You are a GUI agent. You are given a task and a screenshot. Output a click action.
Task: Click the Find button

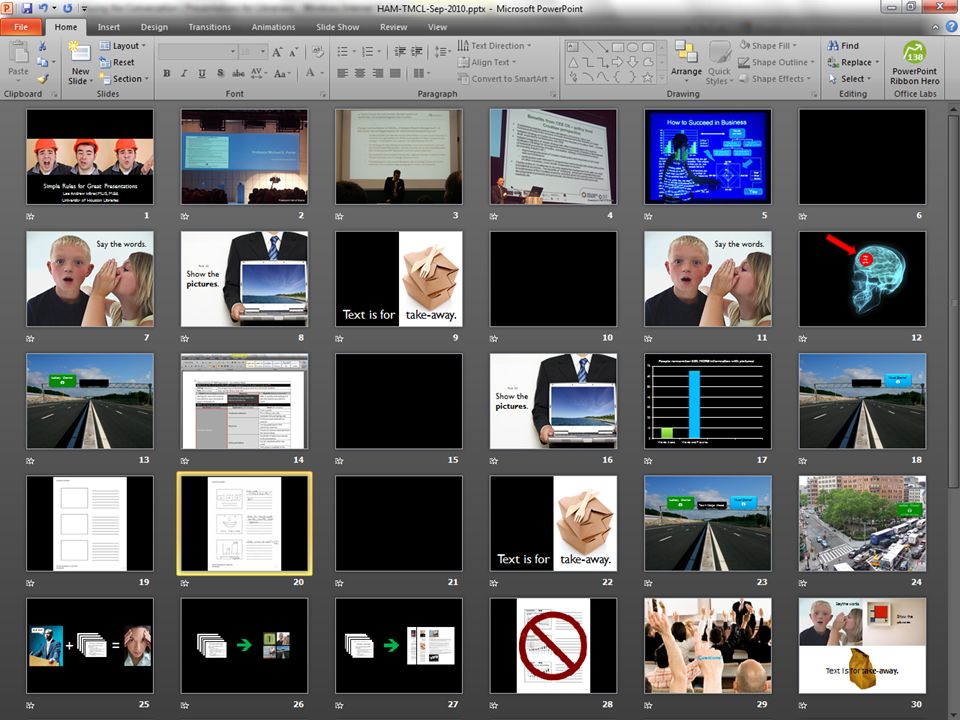tap(843, 46)
